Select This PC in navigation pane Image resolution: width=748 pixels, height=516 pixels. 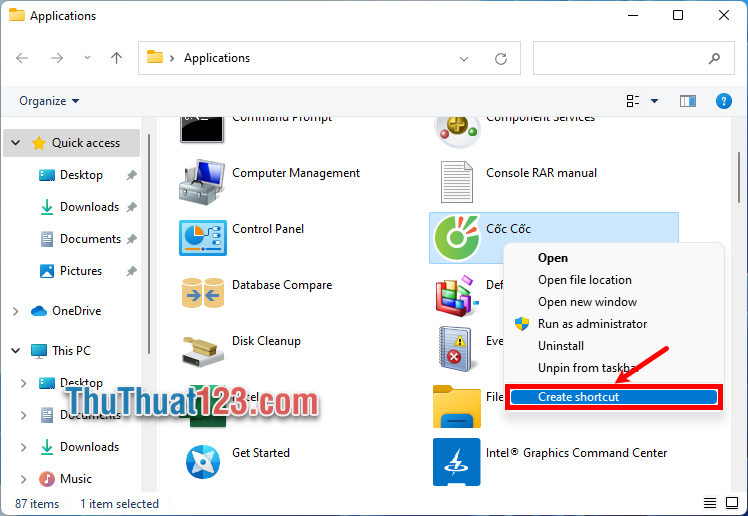point(71,351)
